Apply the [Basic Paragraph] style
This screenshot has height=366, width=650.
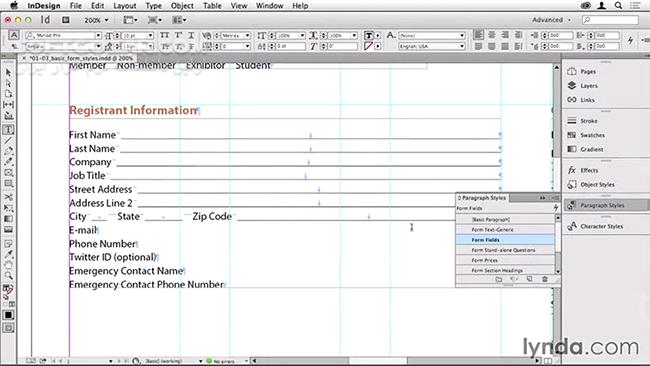[x=505, y=219]
